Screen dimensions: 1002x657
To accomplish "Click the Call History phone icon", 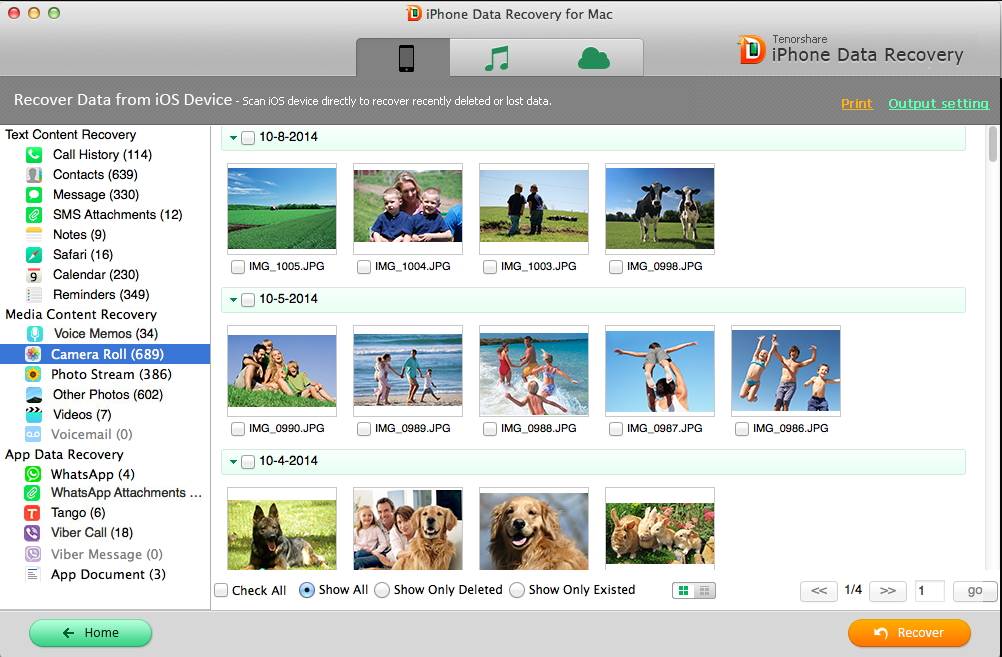I will (x=34, y=154).
